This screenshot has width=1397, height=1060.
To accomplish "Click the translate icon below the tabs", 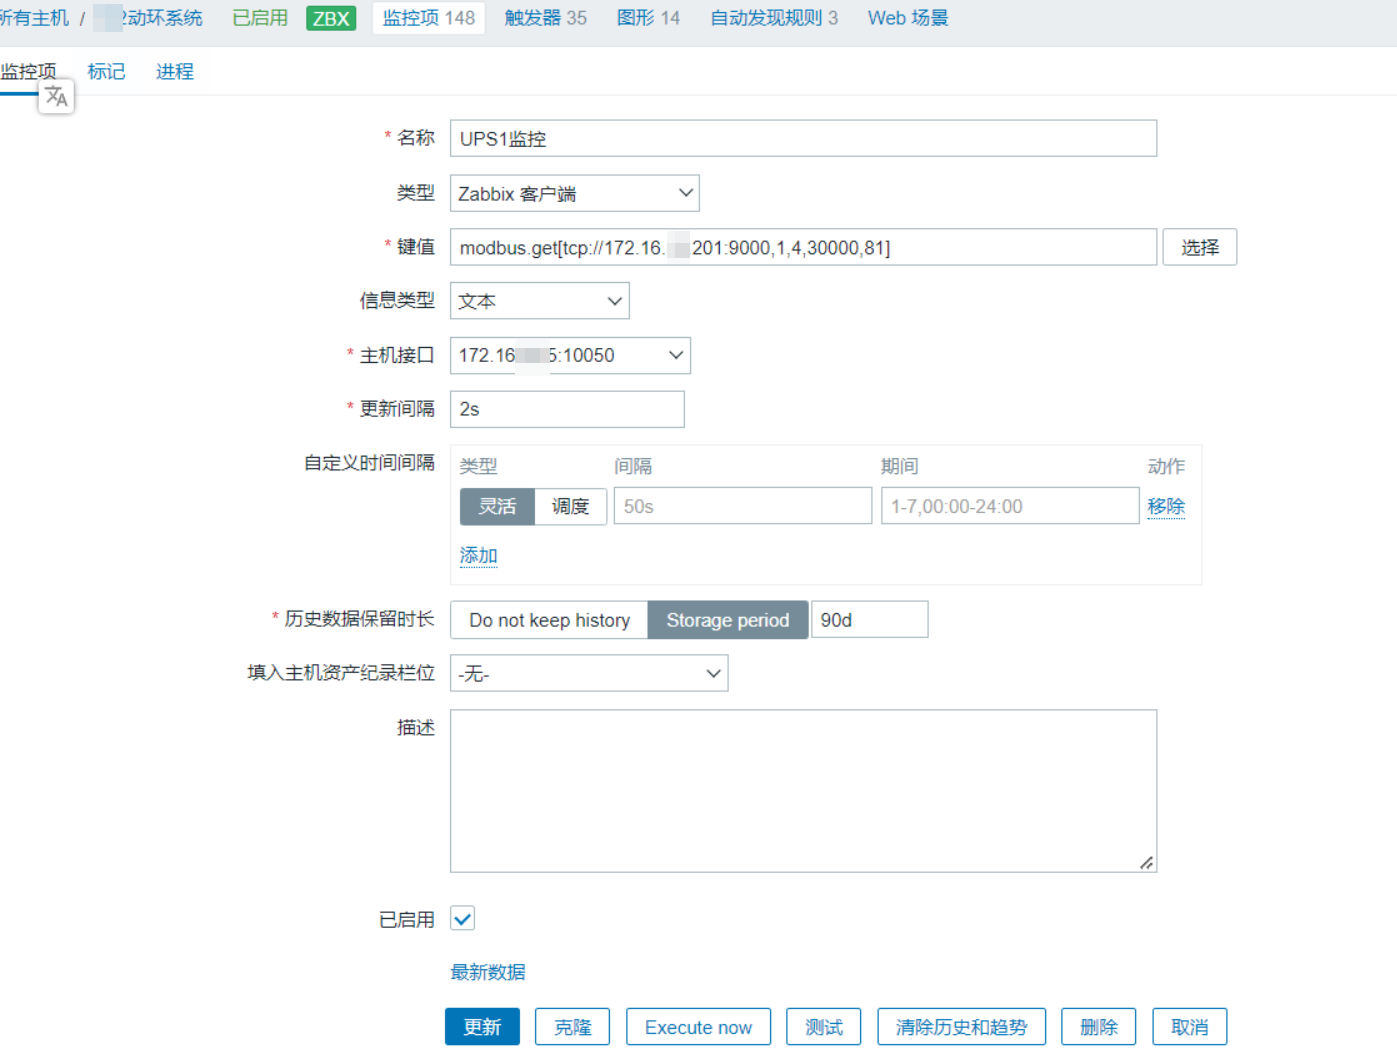I will [x=56, y=97].
